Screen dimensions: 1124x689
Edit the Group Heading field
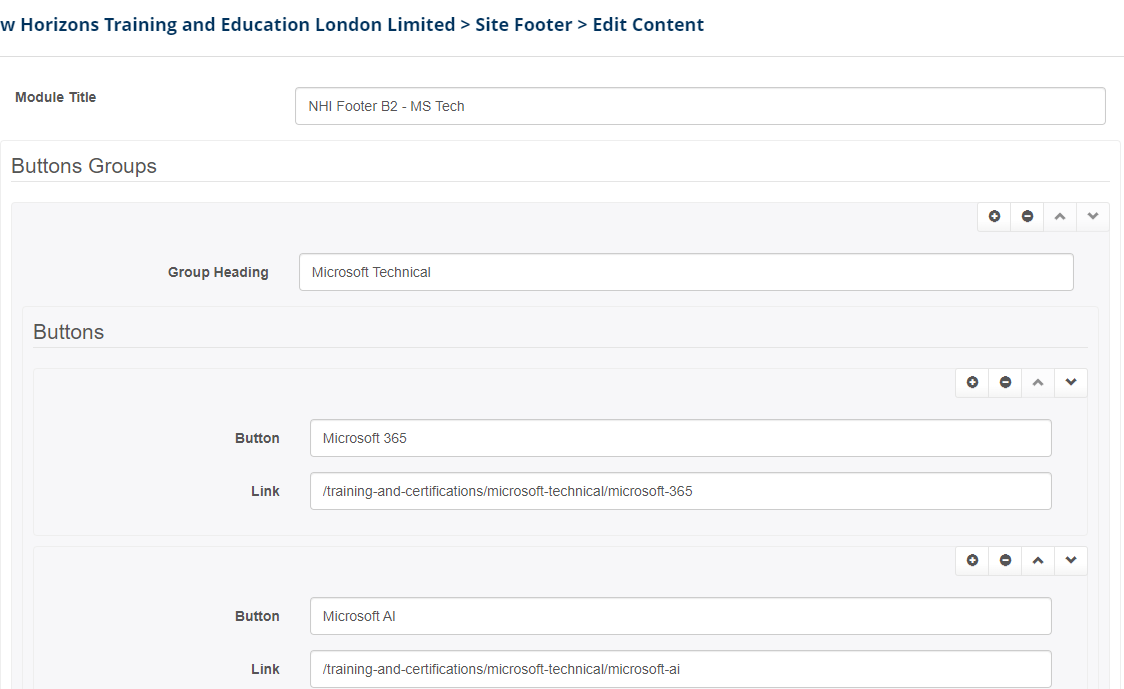[686, 272]
